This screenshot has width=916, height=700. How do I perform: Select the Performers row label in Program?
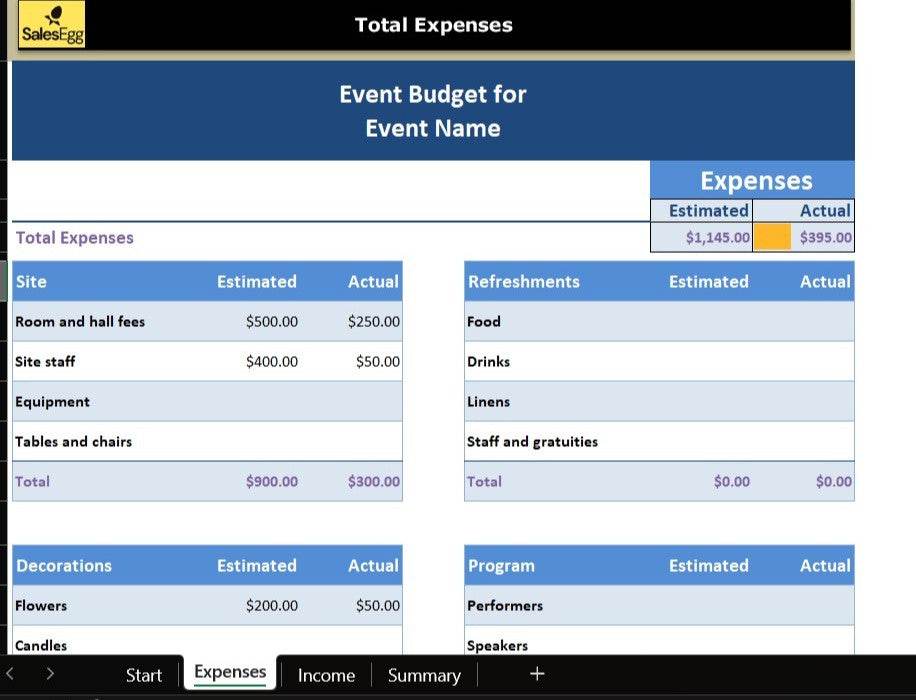(x=505, y=606)
